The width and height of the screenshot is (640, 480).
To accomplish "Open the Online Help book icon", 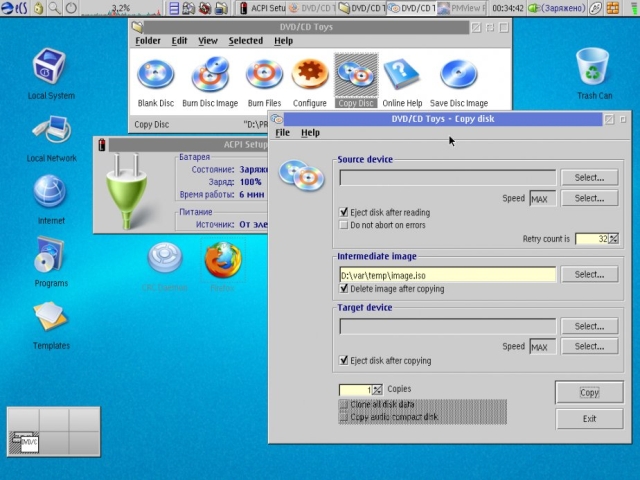I will (401, 75).
